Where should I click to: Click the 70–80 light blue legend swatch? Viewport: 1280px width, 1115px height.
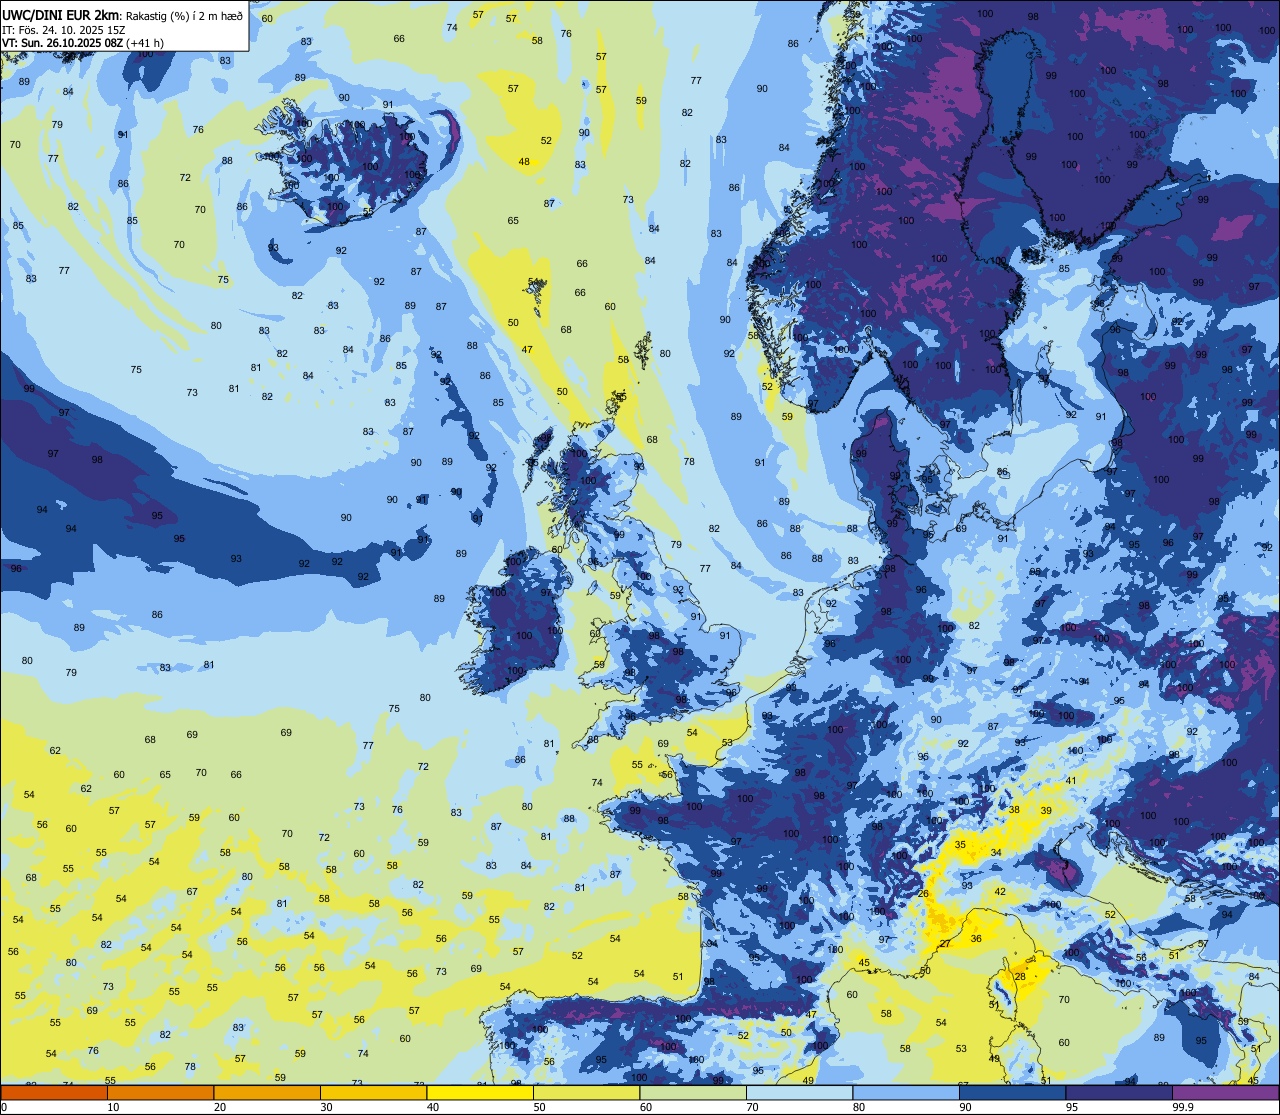click(800, 1092)
